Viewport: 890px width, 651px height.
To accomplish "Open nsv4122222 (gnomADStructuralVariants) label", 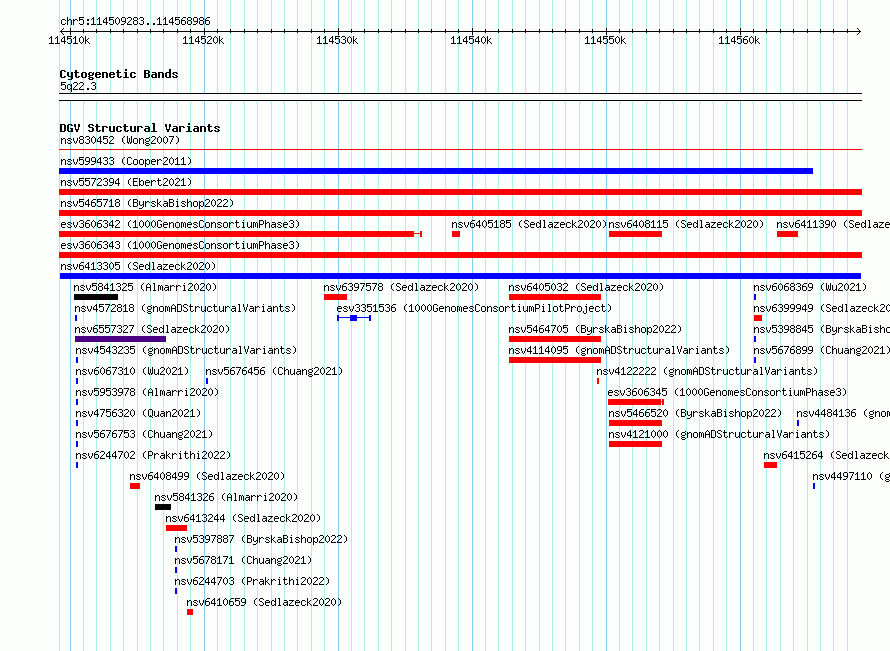I will (707, 371).
